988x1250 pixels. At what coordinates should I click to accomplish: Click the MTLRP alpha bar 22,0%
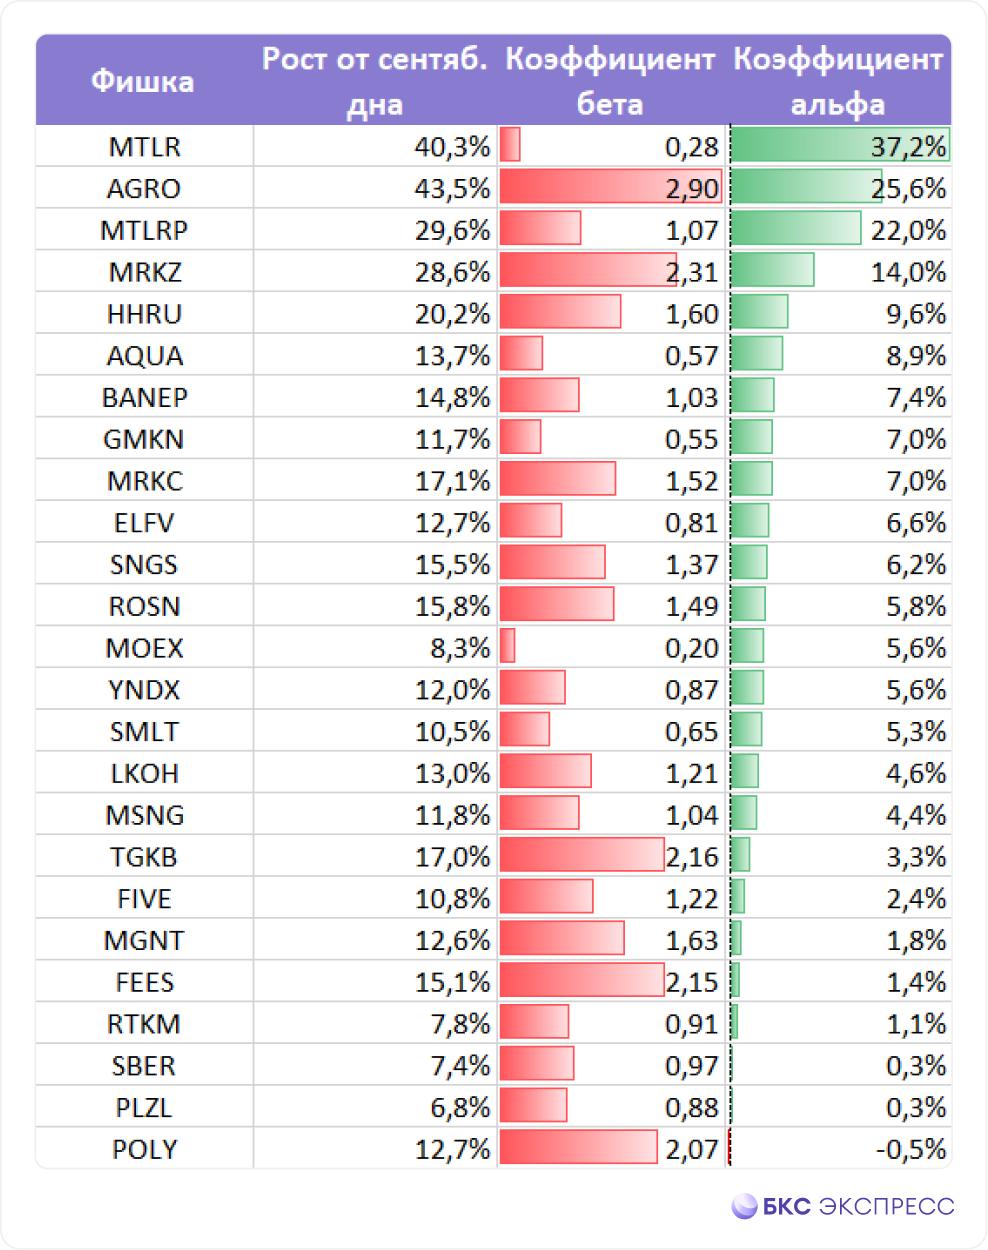coord(796,228)
